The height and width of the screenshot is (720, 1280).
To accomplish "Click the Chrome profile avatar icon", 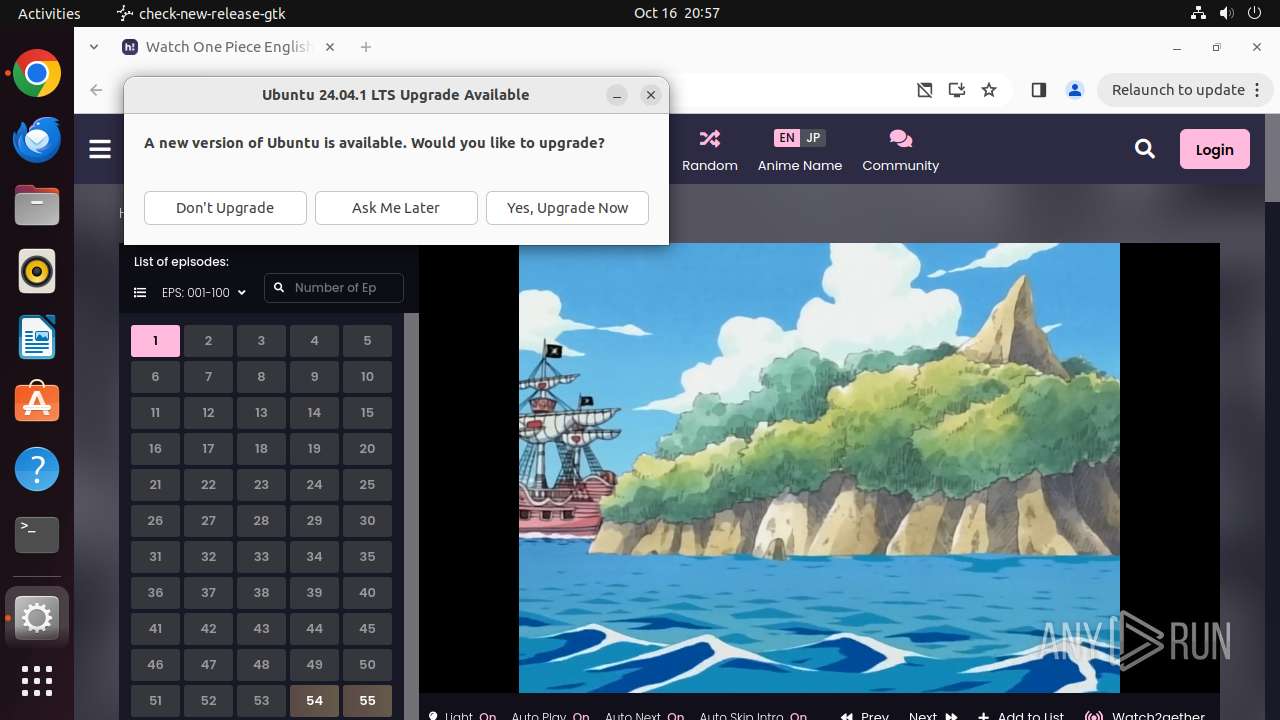I will [1075, 90].
